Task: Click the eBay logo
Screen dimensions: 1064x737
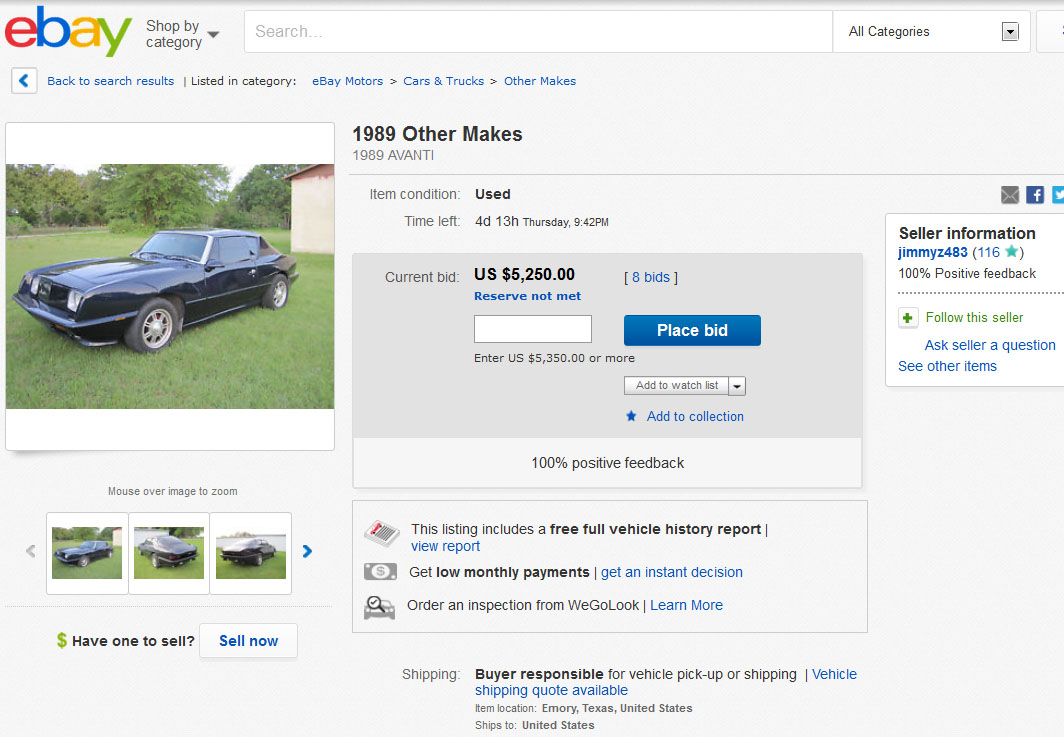Action: pos(68,31)
